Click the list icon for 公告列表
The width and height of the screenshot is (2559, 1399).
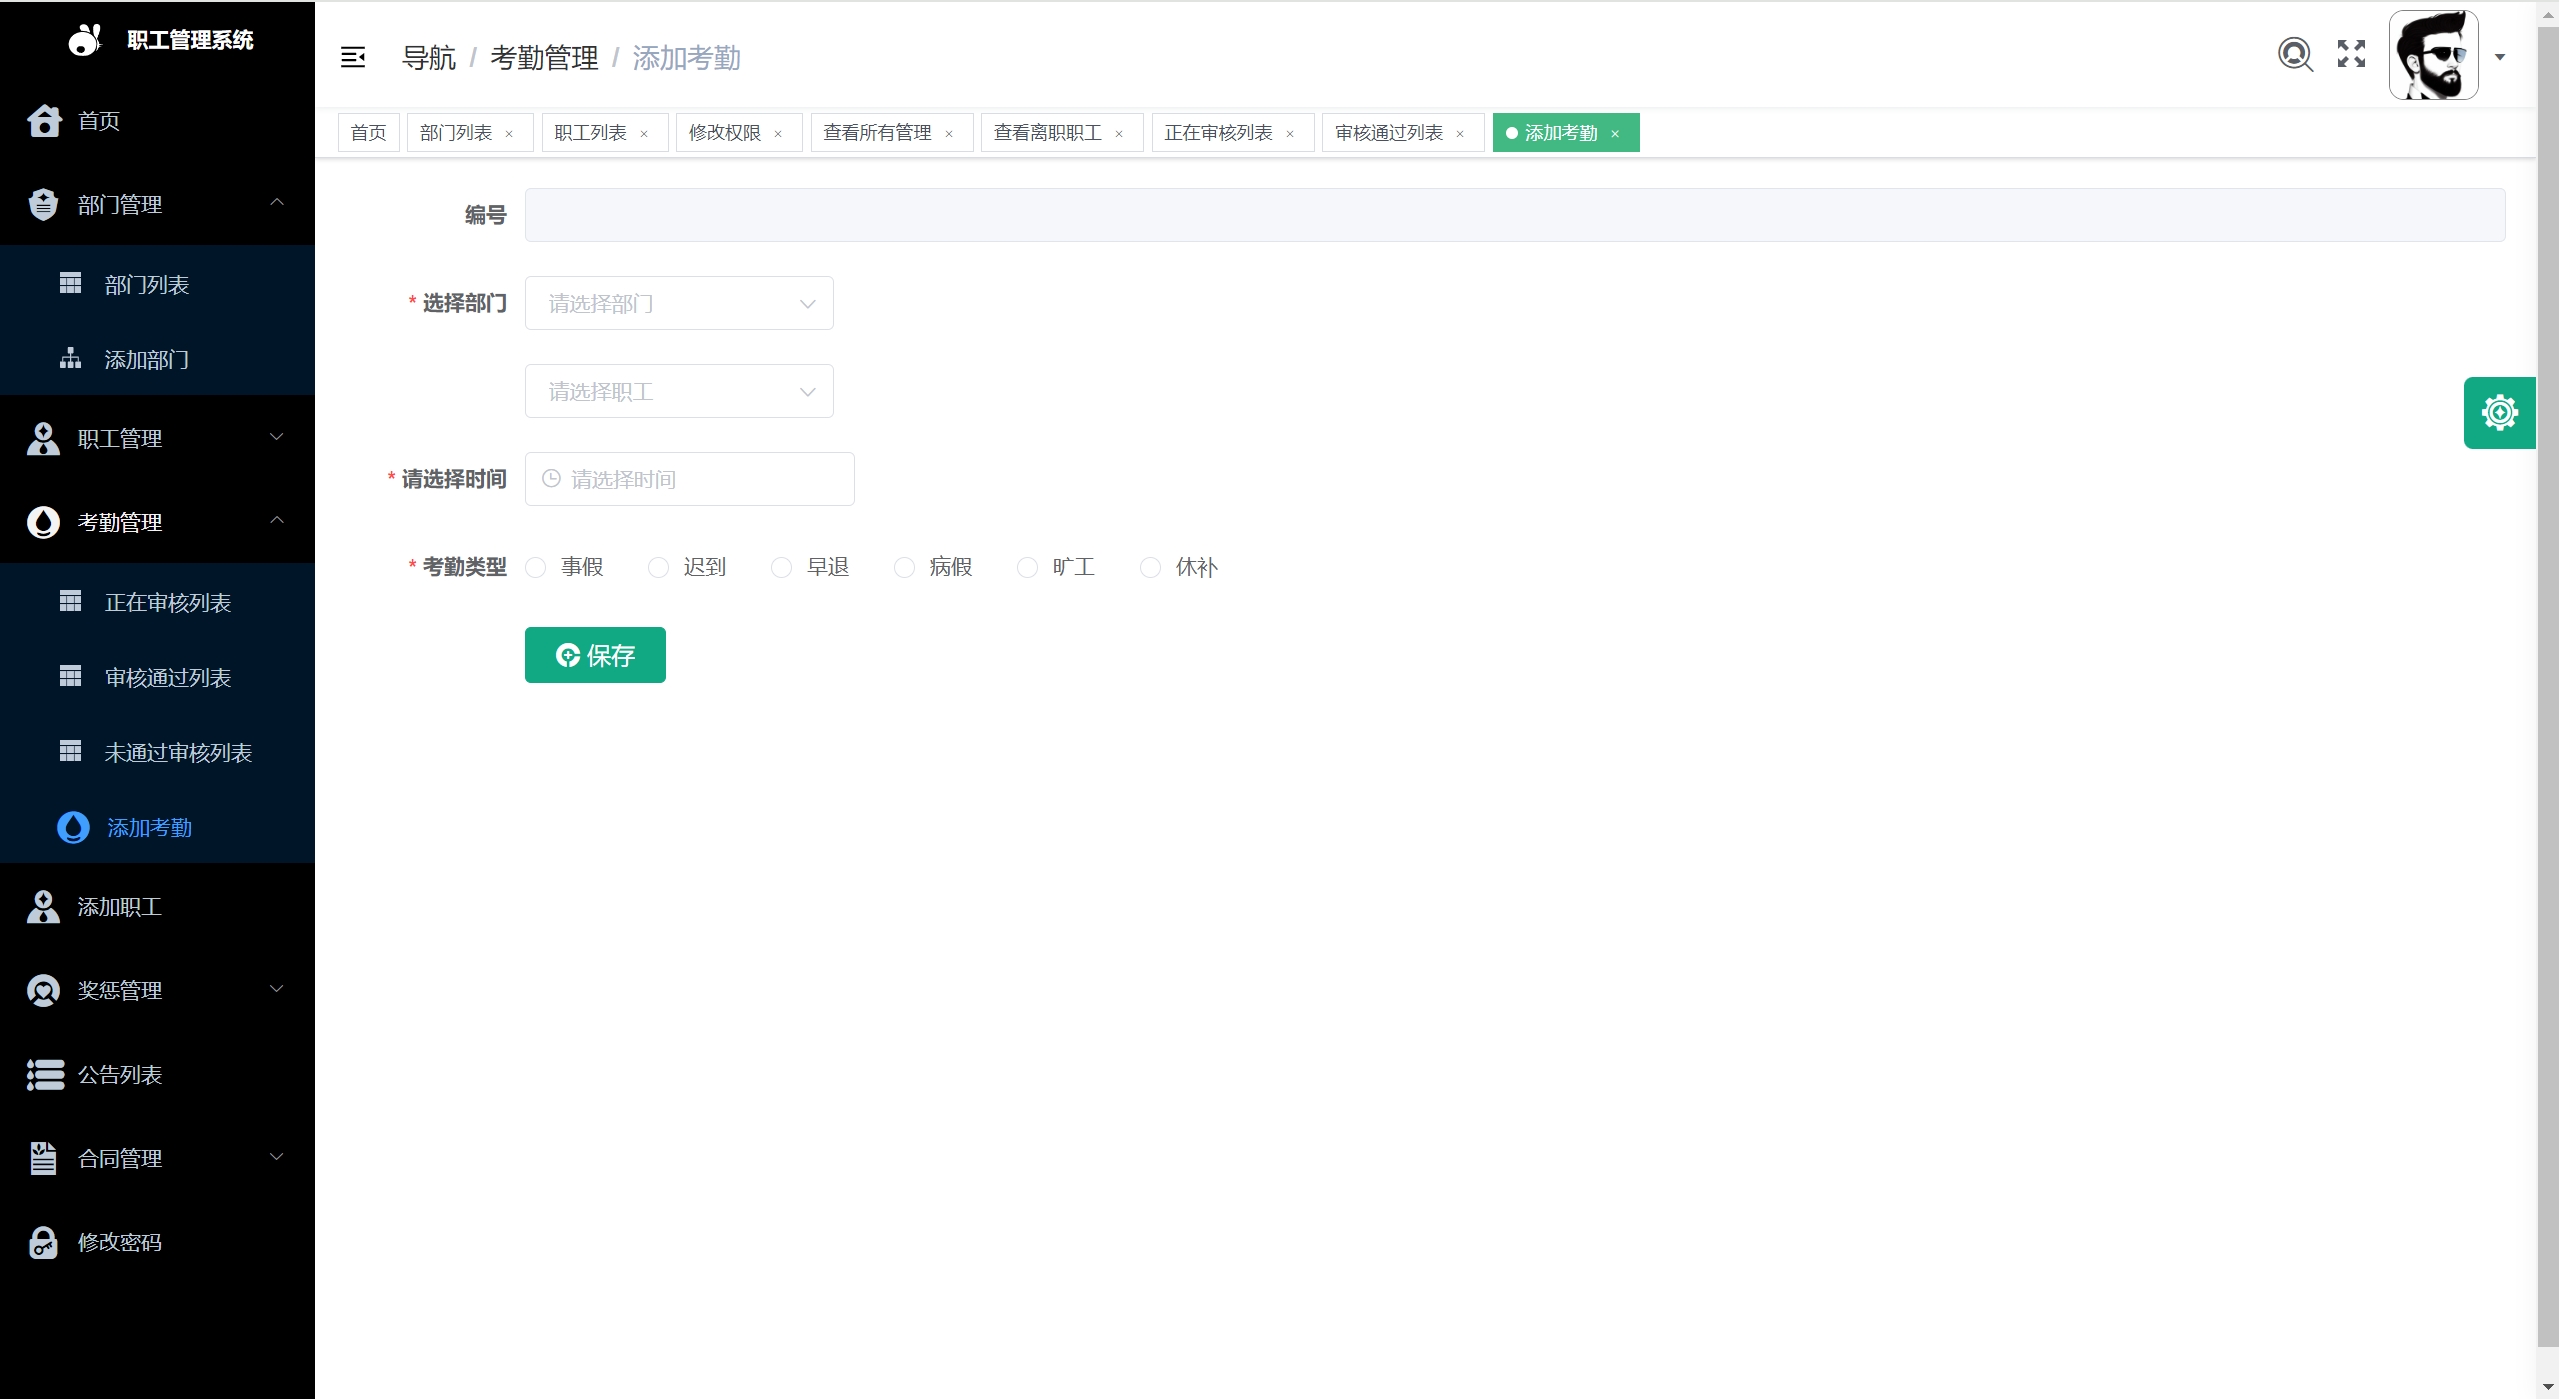tap(45, 1075)
